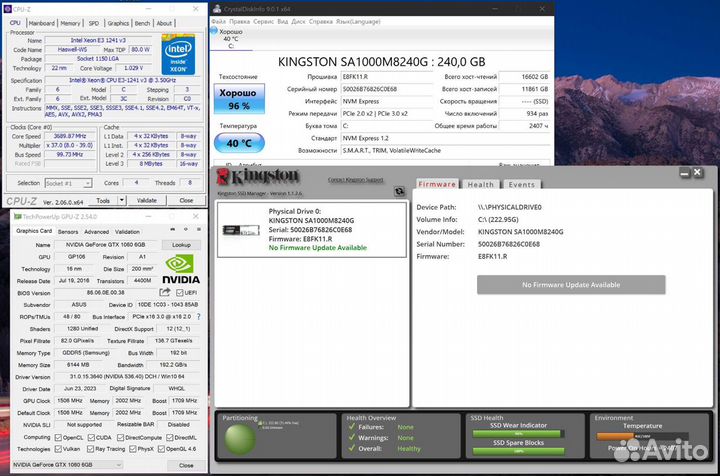
Task: Click the SSD drive thumbnail for Physical Drive 0
Action: coord(241,230)
